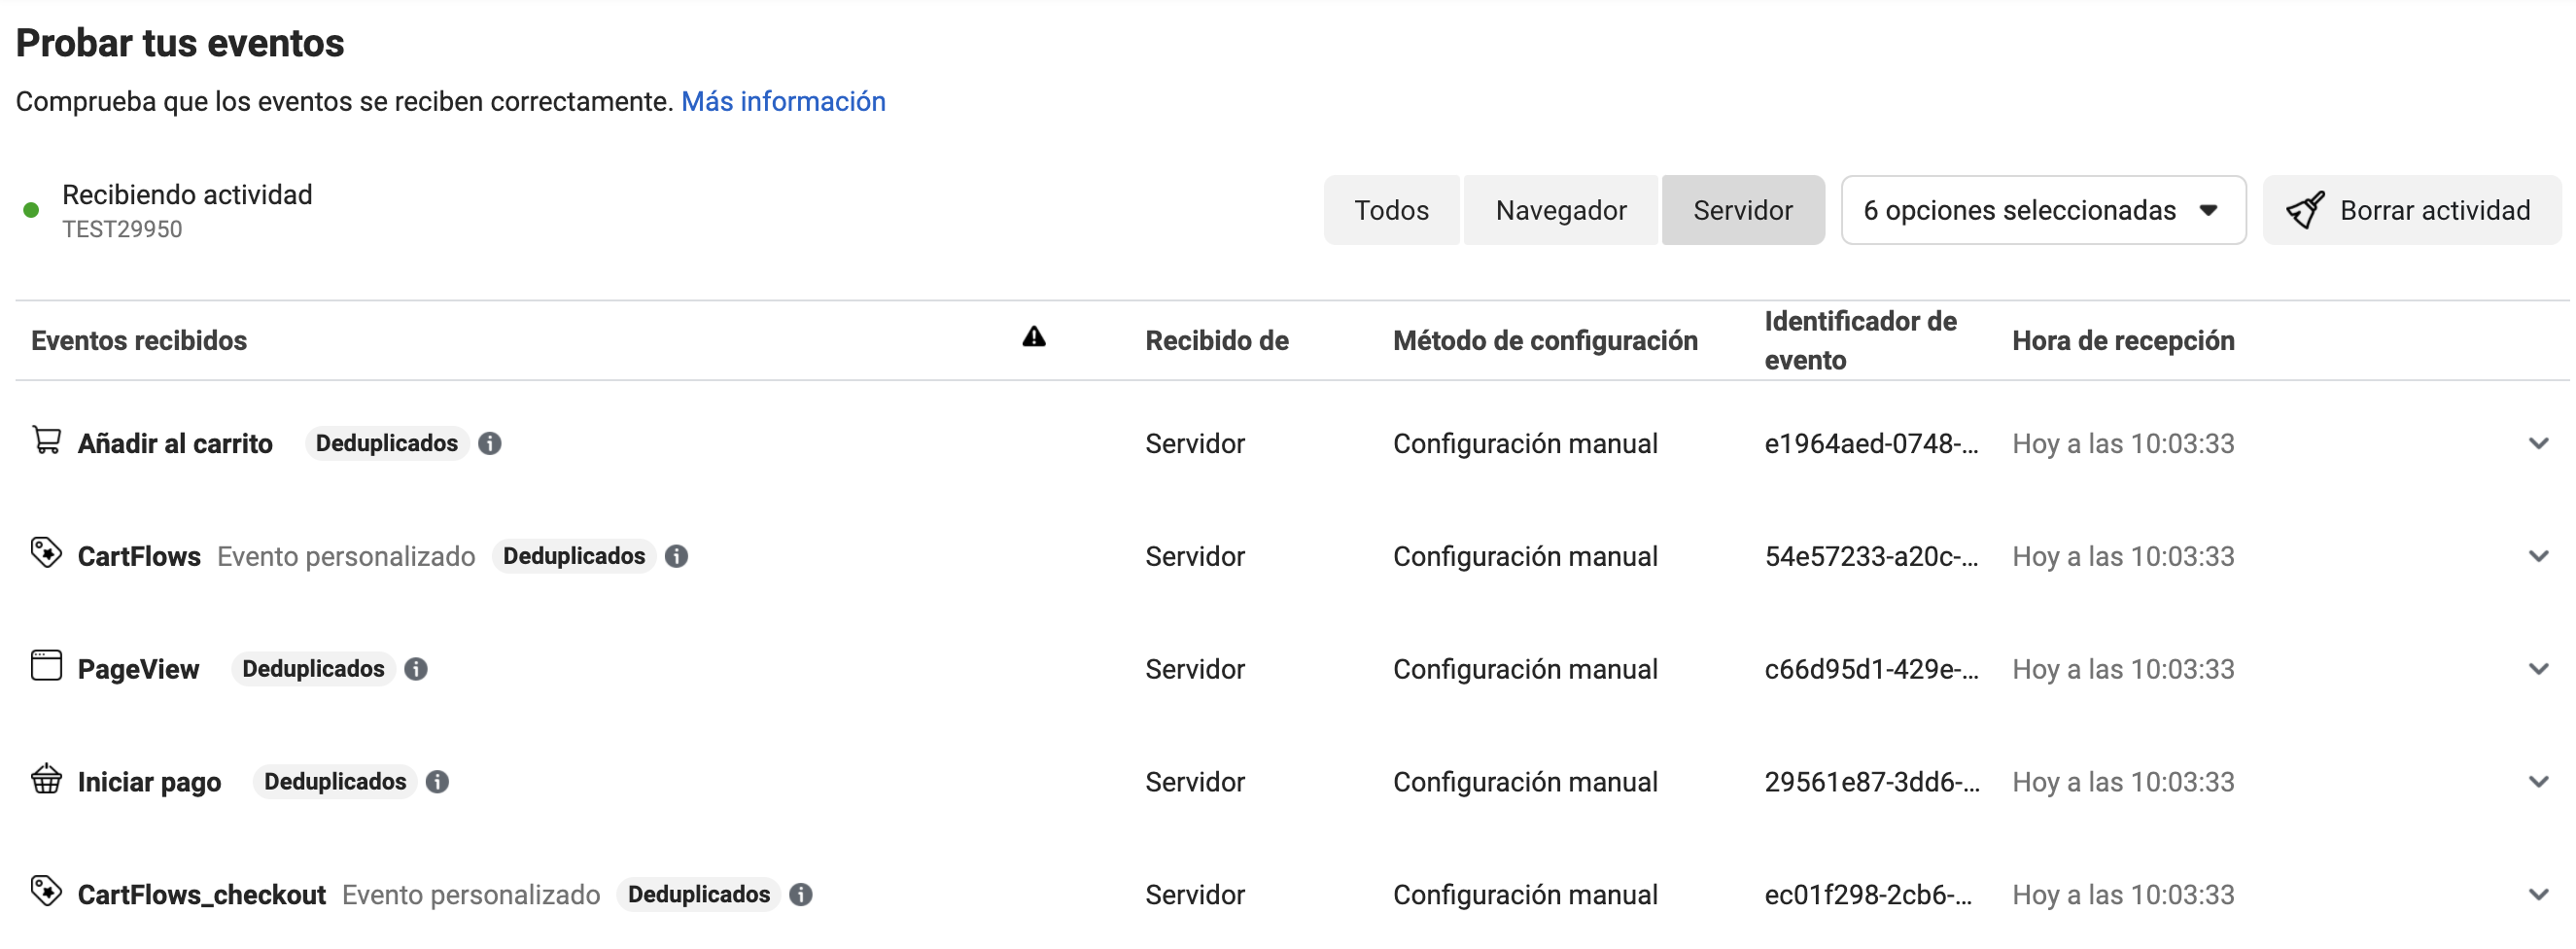Expand the PageView event row details
The height and width of the screenshot is (949, 2576).
pos(2539,670)
